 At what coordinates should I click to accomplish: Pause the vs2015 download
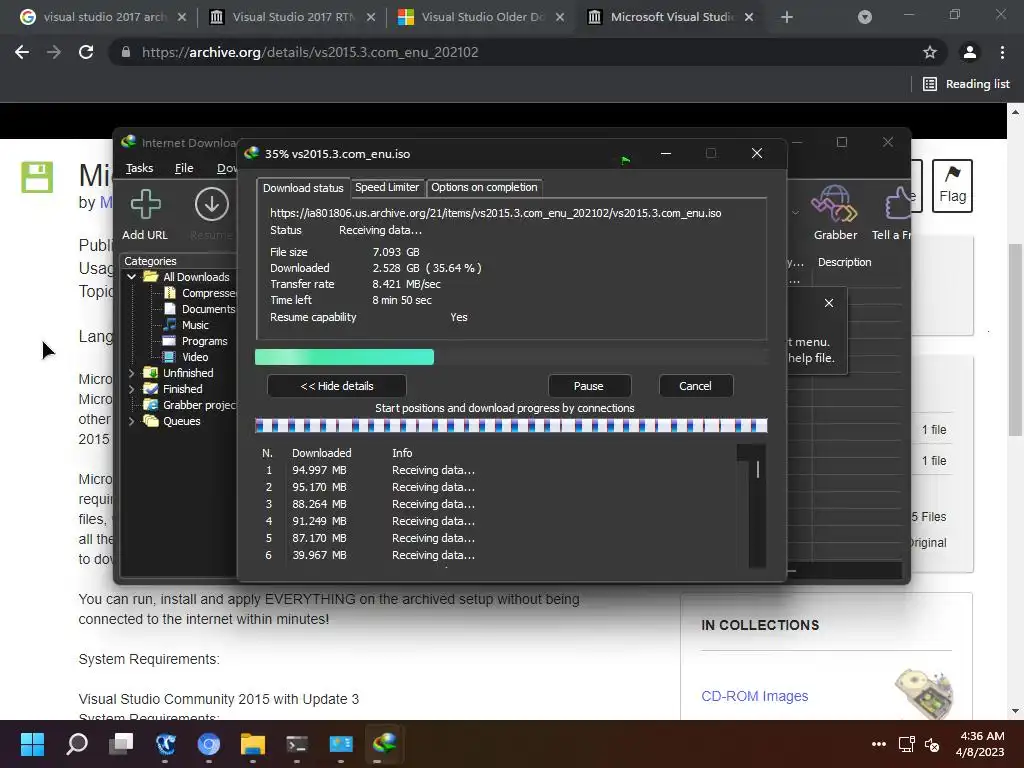click(x=588, y=386)
